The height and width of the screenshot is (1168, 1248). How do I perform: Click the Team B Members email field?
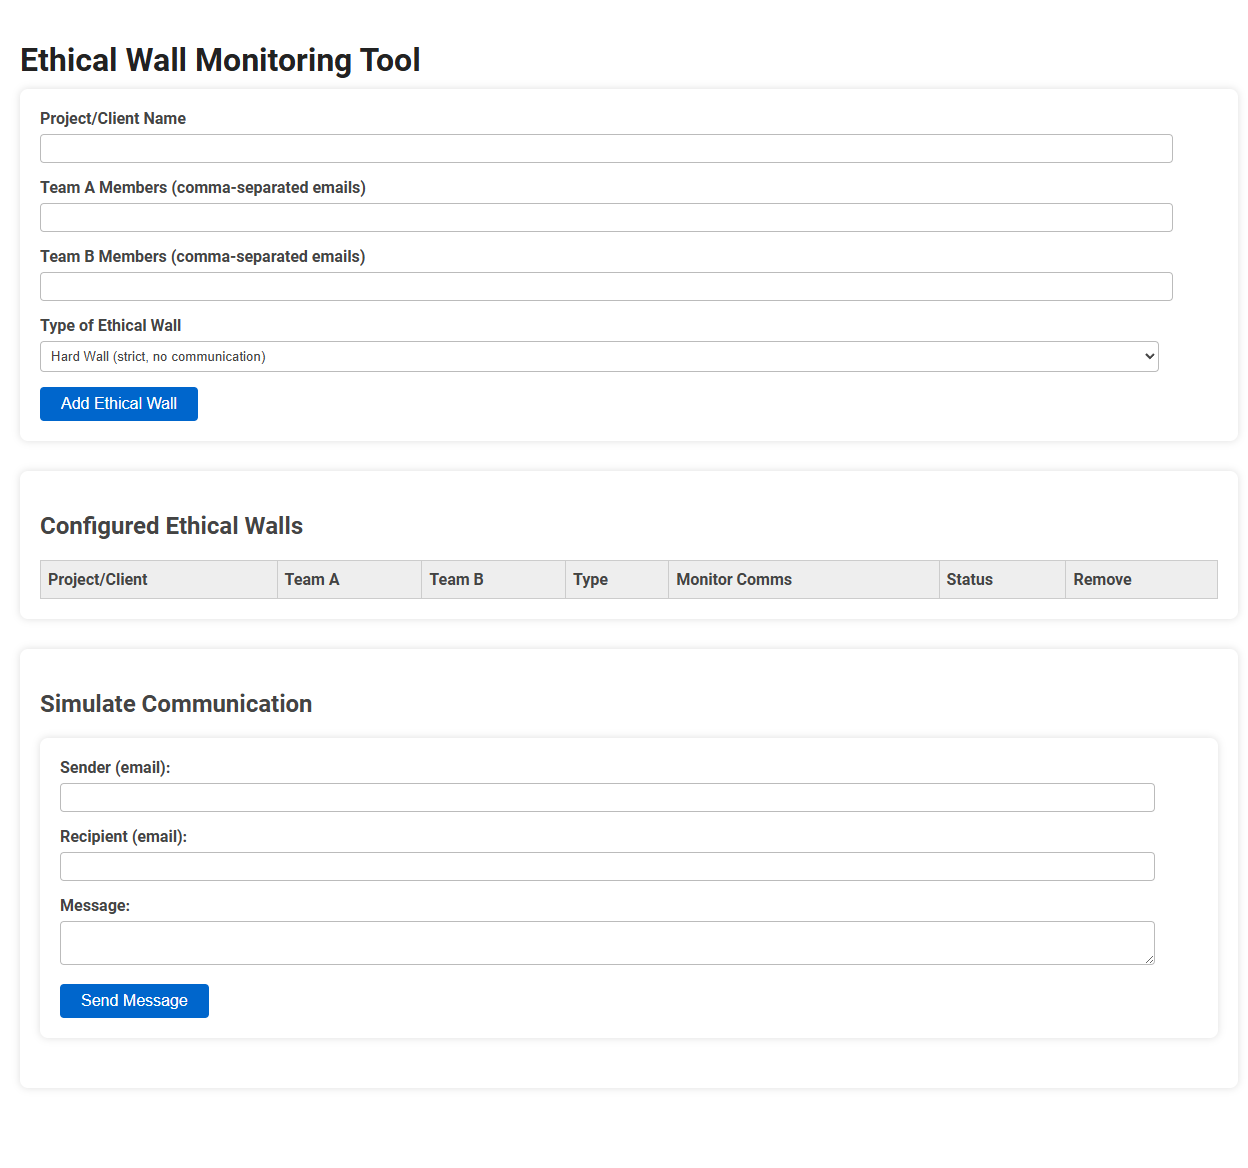coord(606,286)
